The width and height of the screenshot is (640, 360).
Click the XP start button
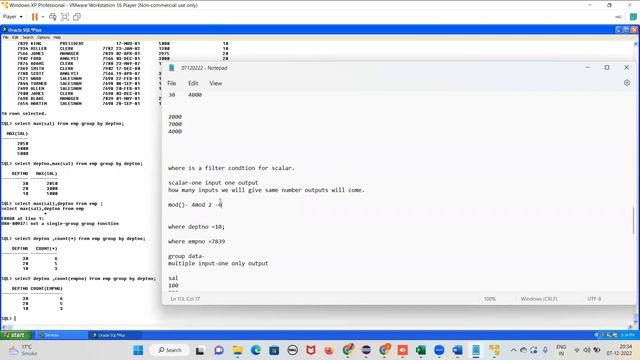[x=16, y=335]
